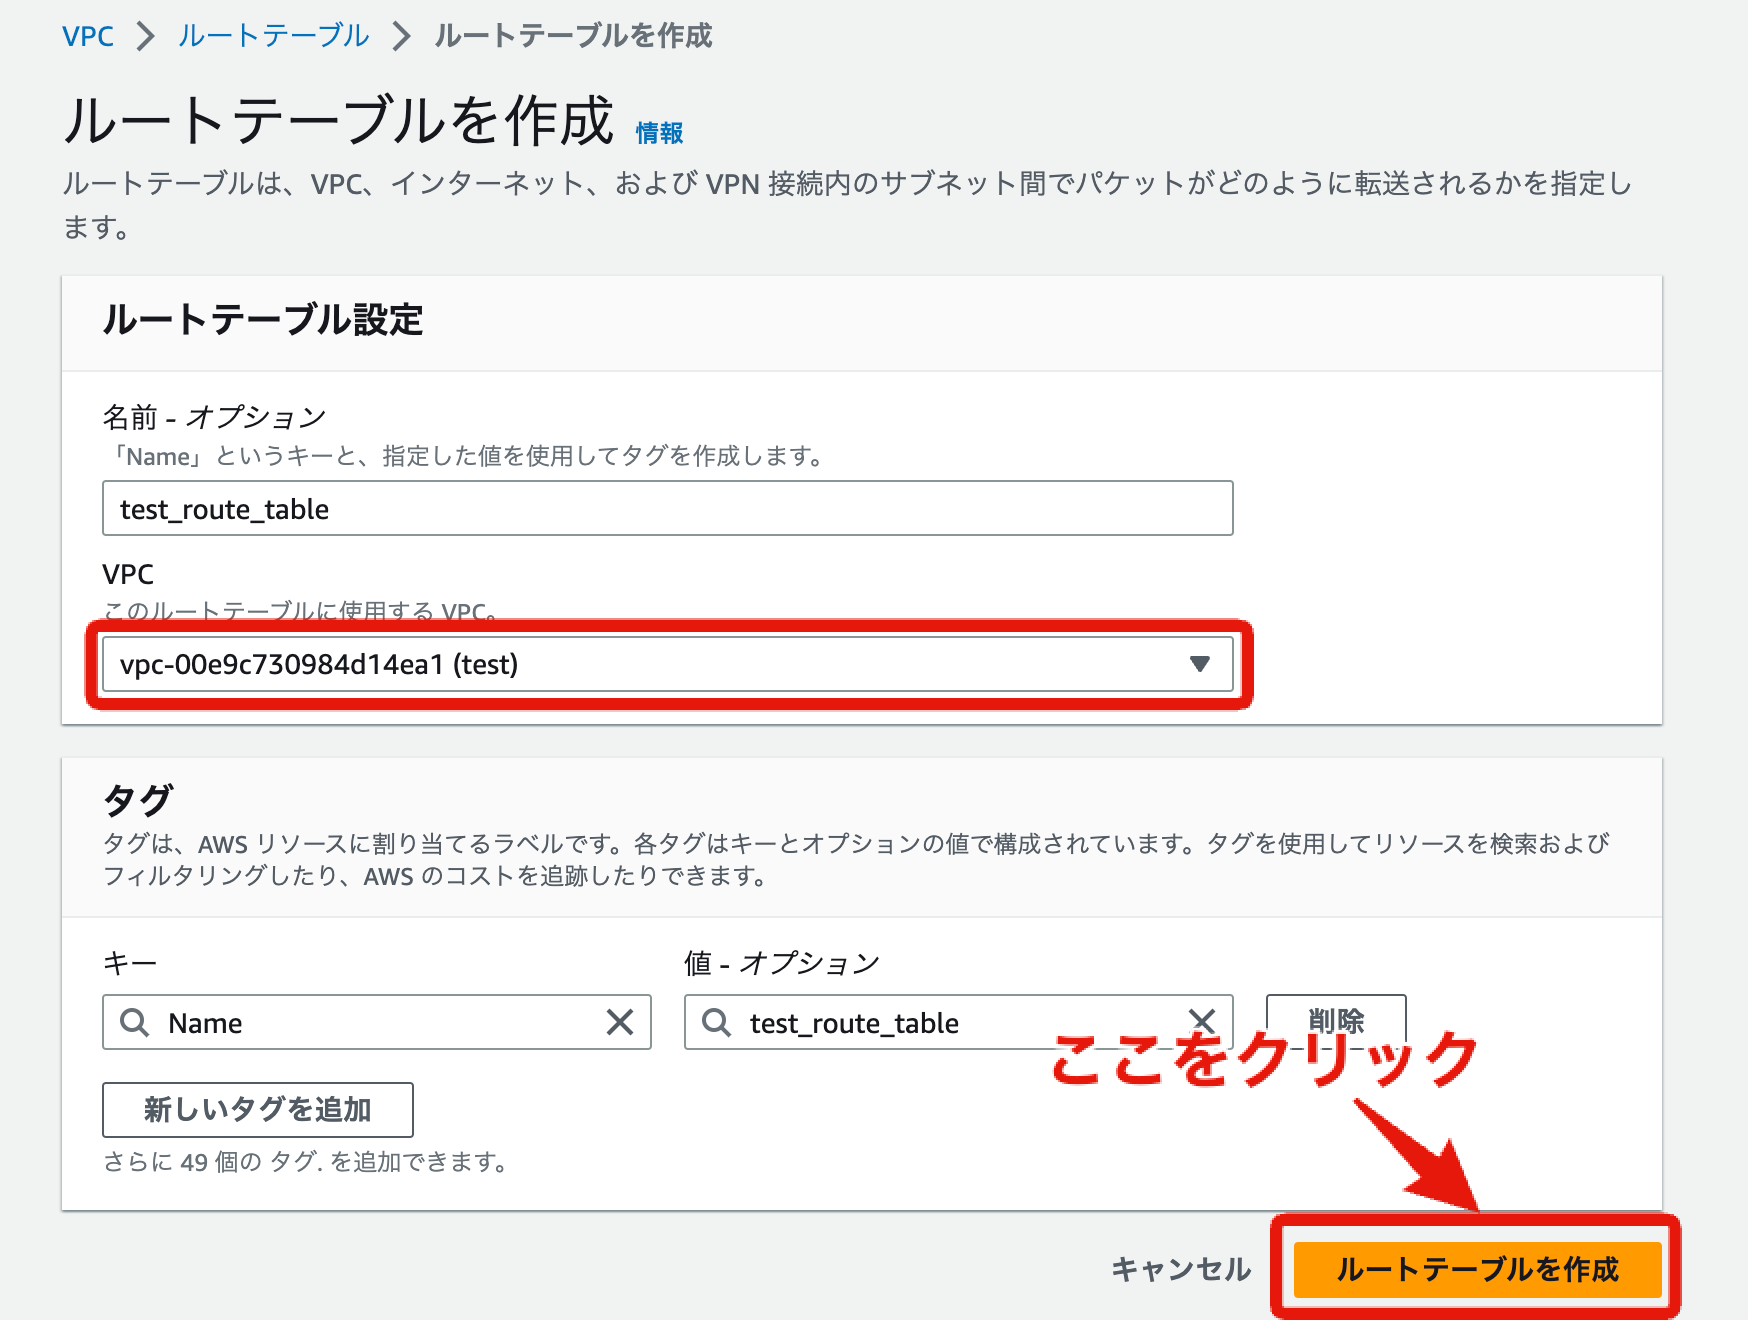Click the ルートテーブルを作成 orange button
The image size is (1748, 1320).
point(1477,1269)
